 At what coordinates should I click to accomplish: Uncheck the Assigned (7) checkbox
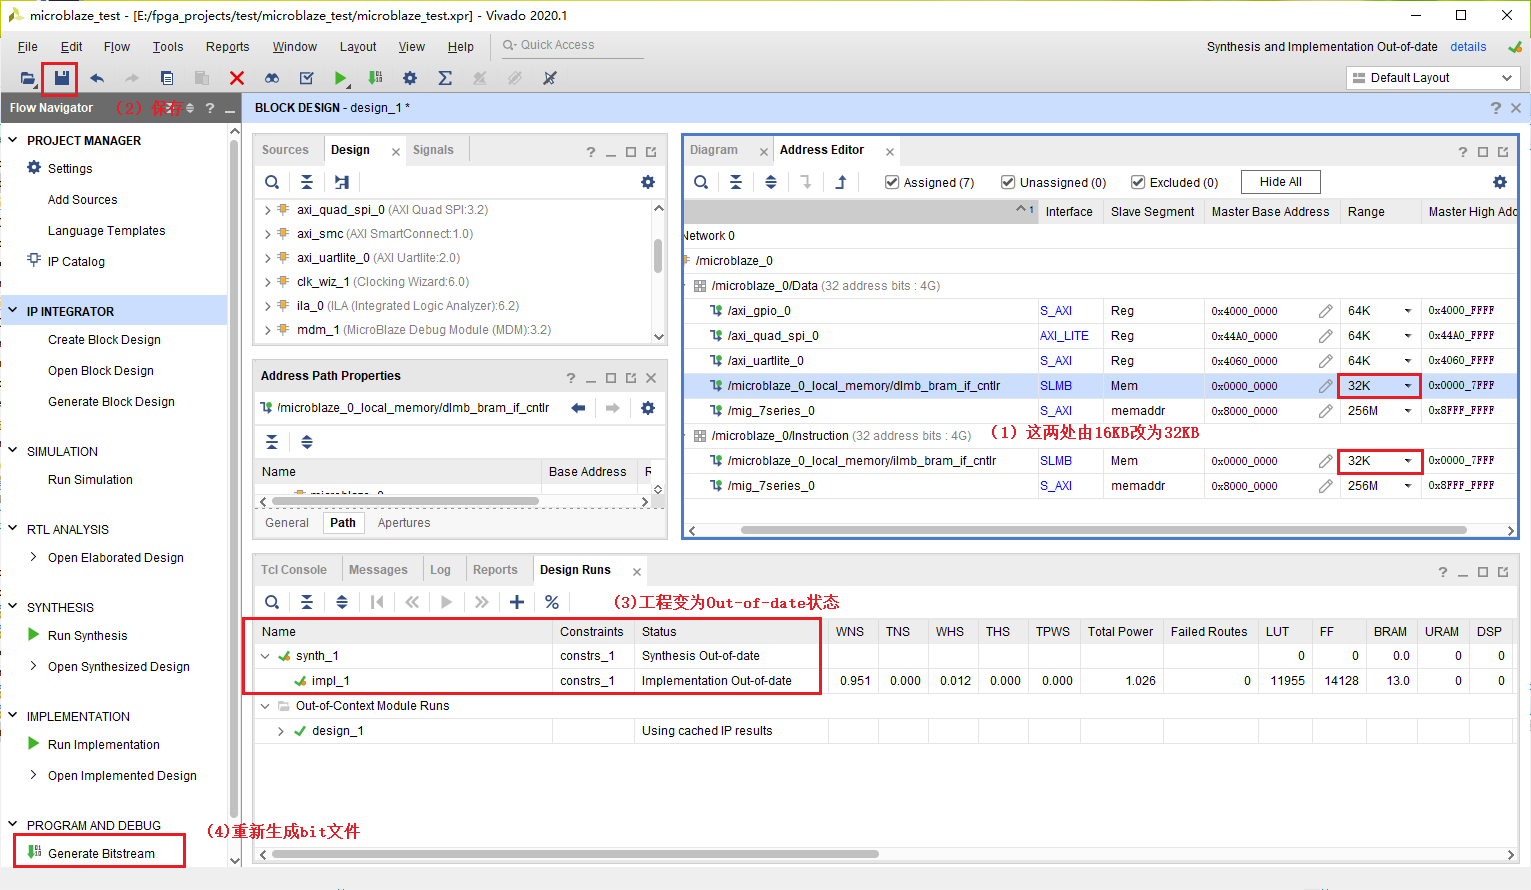891,182
